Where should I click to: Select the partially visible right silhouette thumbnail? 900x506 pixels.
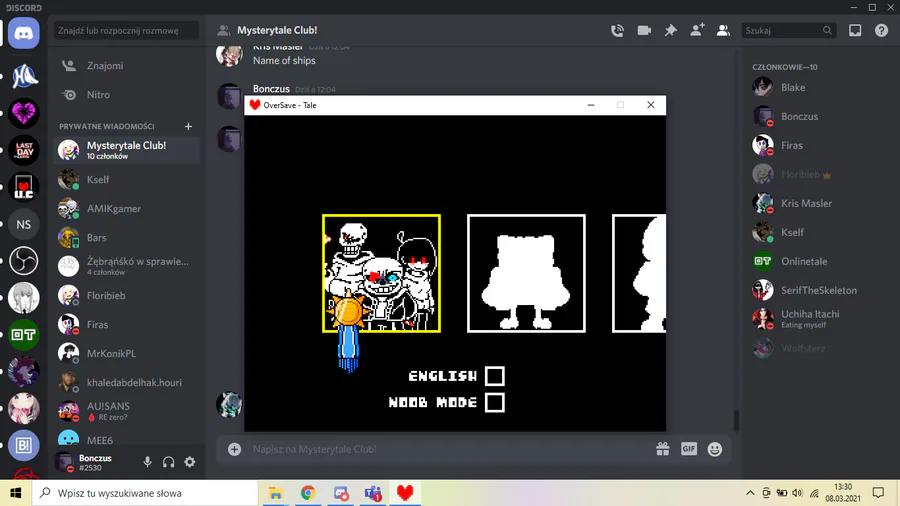(639, 274)
